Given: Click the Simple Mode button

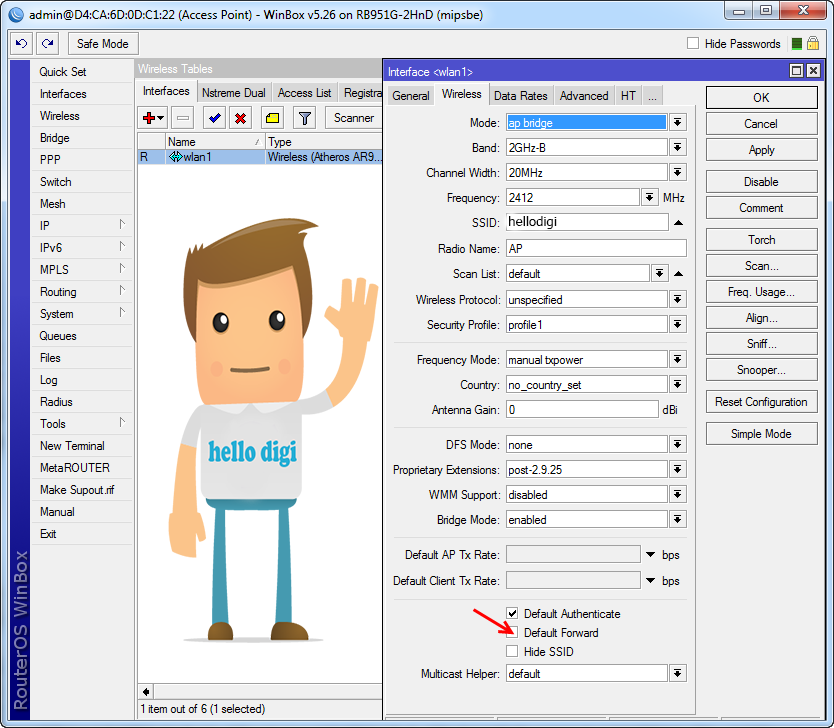Looking at the screenshot, I should coord(761,434).
